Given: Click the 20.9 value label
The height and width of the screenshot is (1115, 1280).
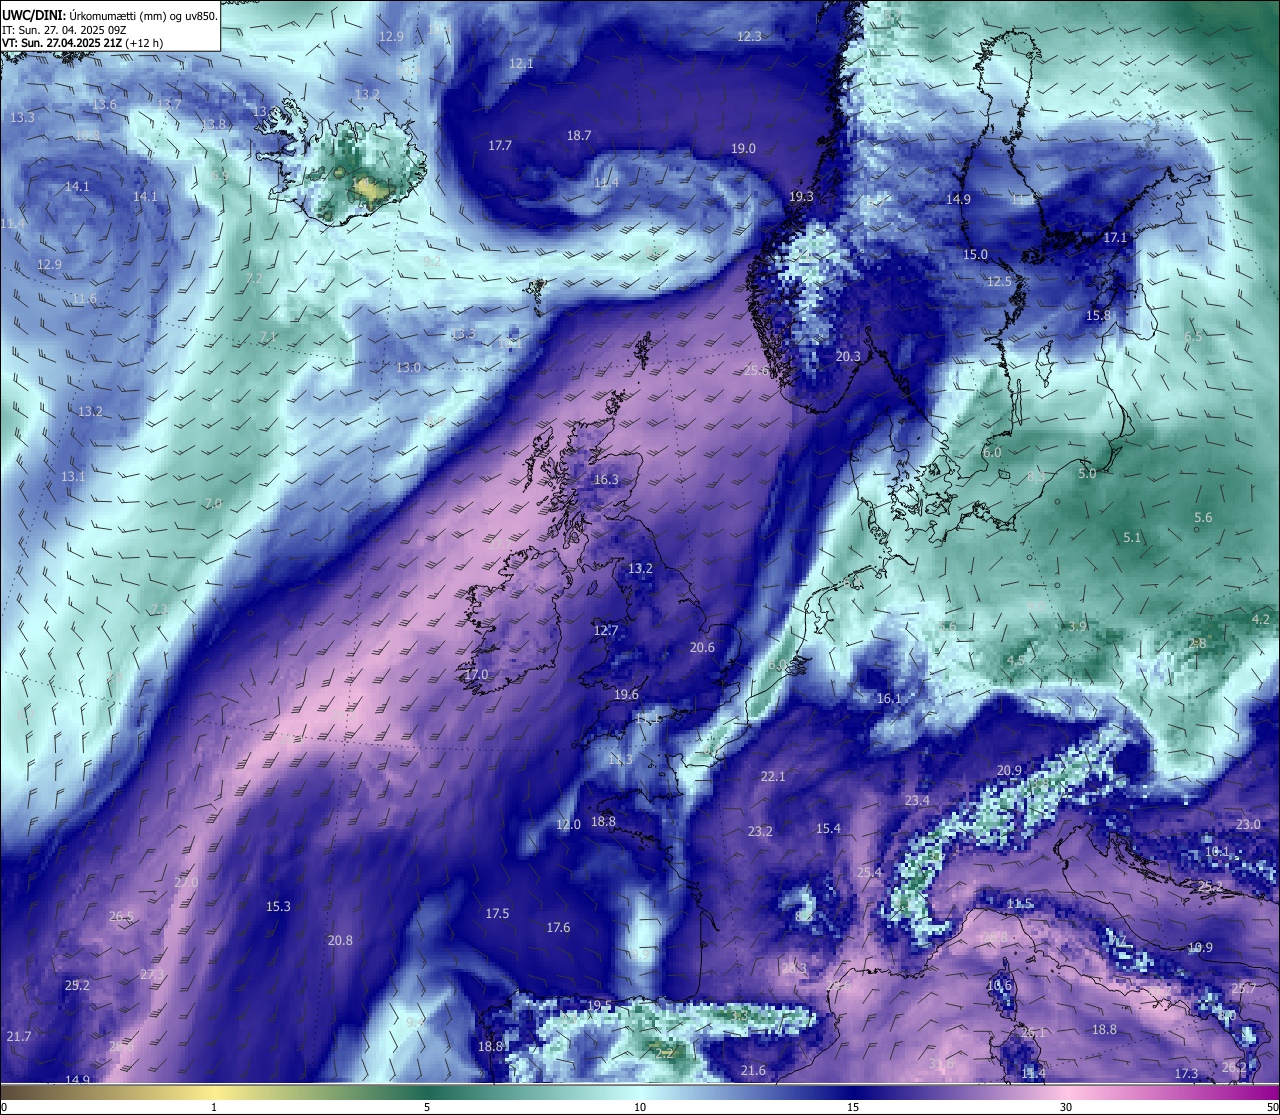Looking at the screenshot, I should [x=1009, y=770].
